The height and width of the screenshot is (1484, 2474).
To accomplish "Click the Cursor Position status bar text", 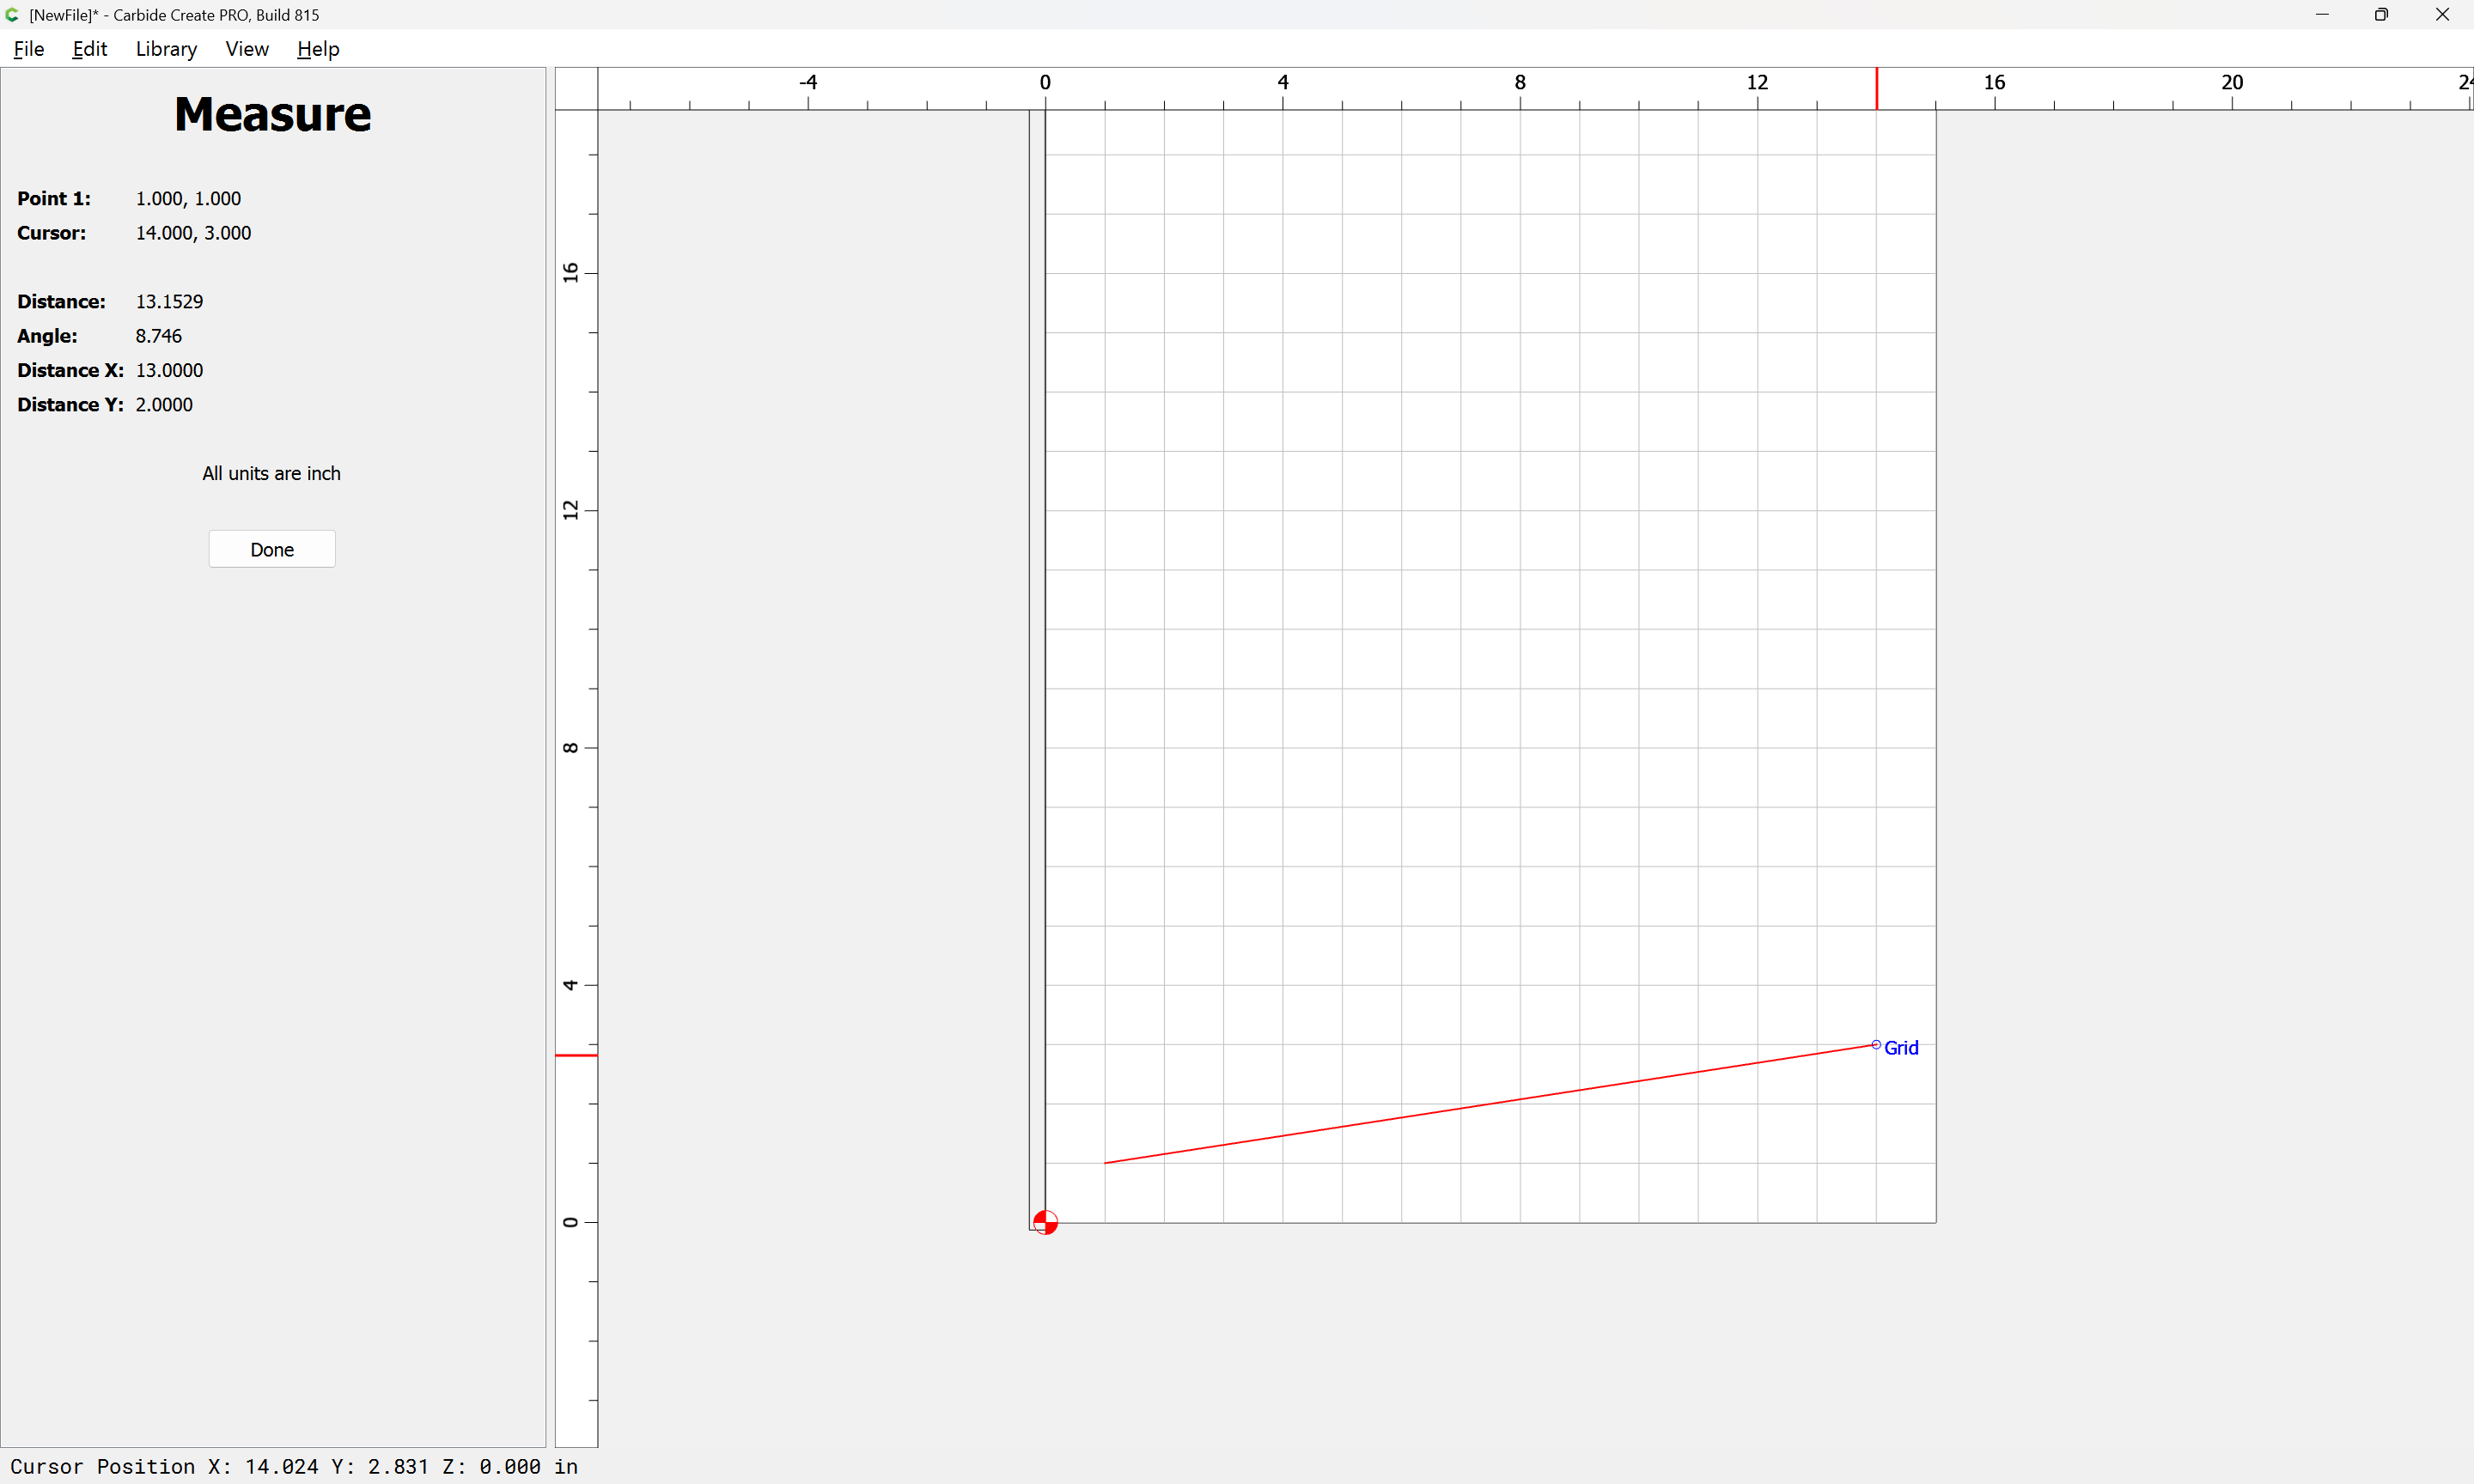I will 294,1466.
